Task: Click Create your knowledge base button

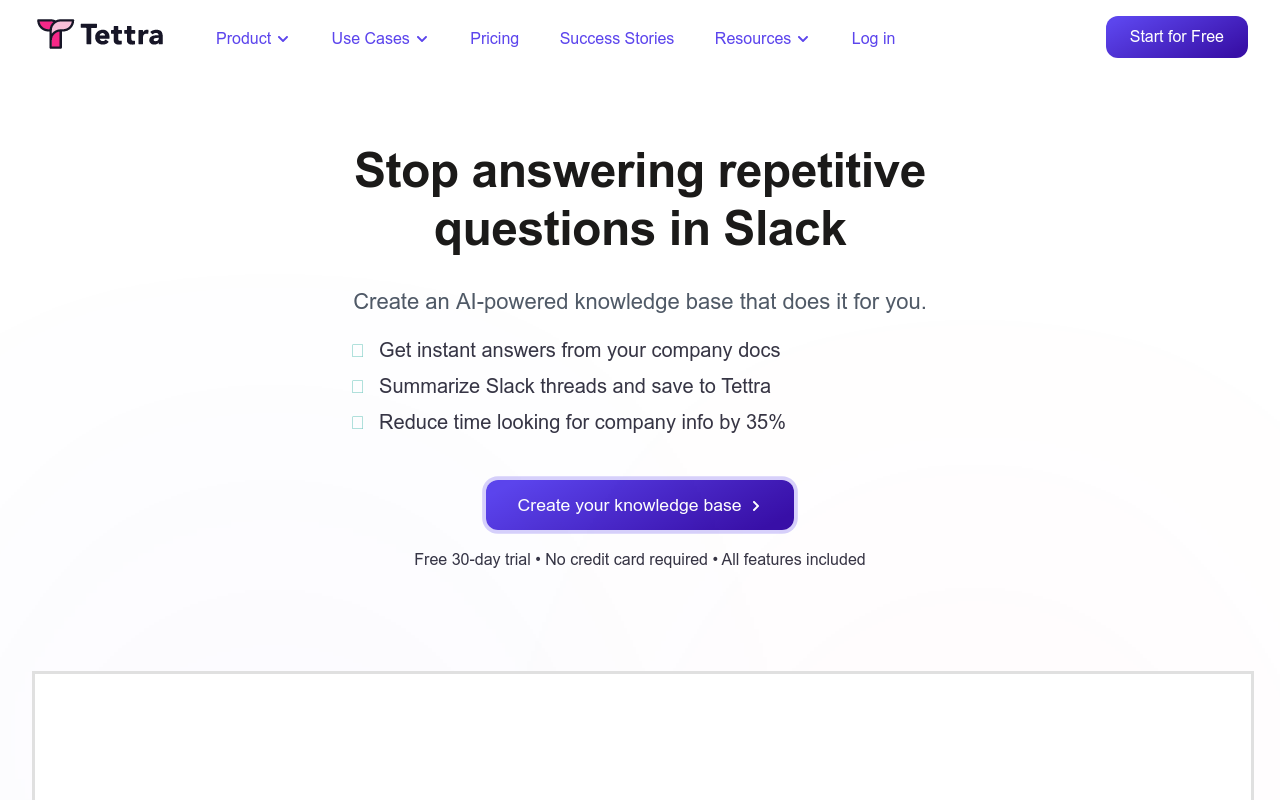Action: (x=640, y=505)
